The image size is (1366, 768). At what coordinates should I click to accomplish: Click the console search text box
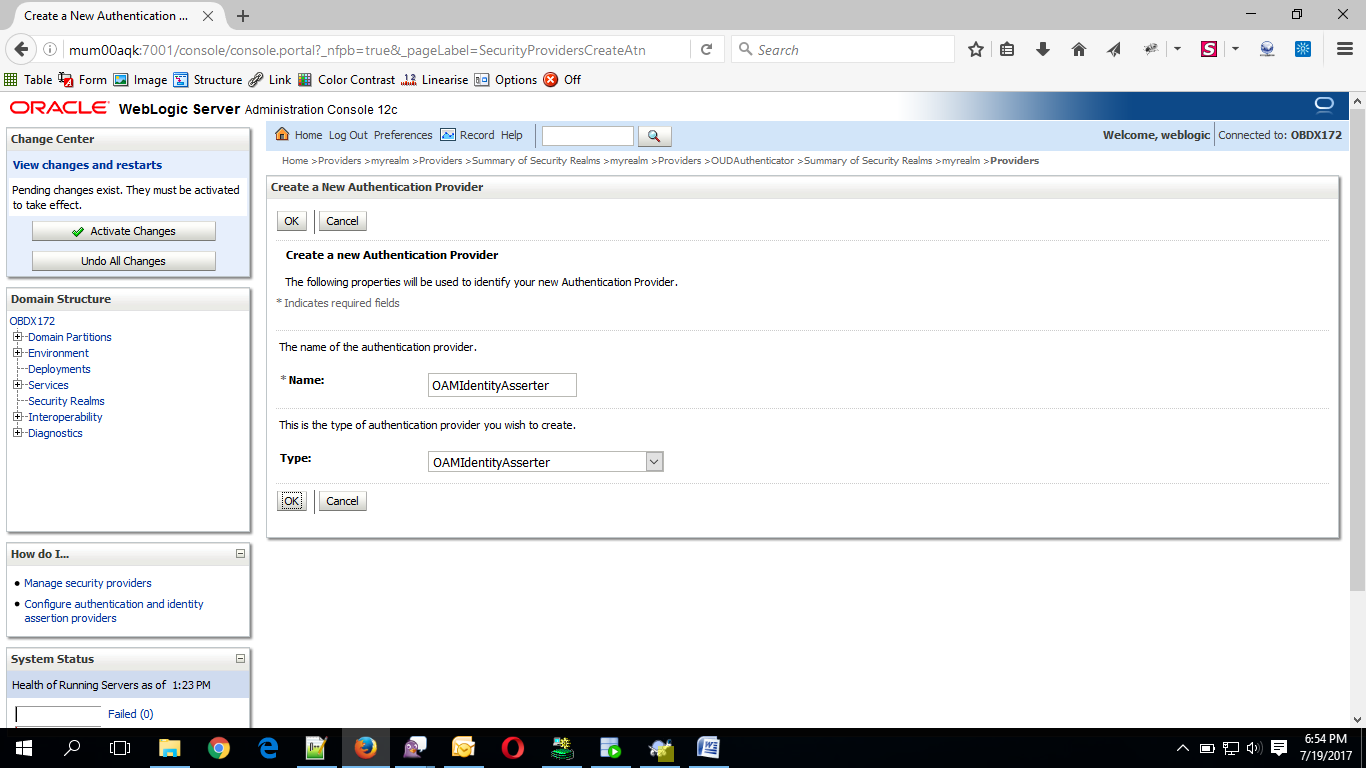click(588, 136)
